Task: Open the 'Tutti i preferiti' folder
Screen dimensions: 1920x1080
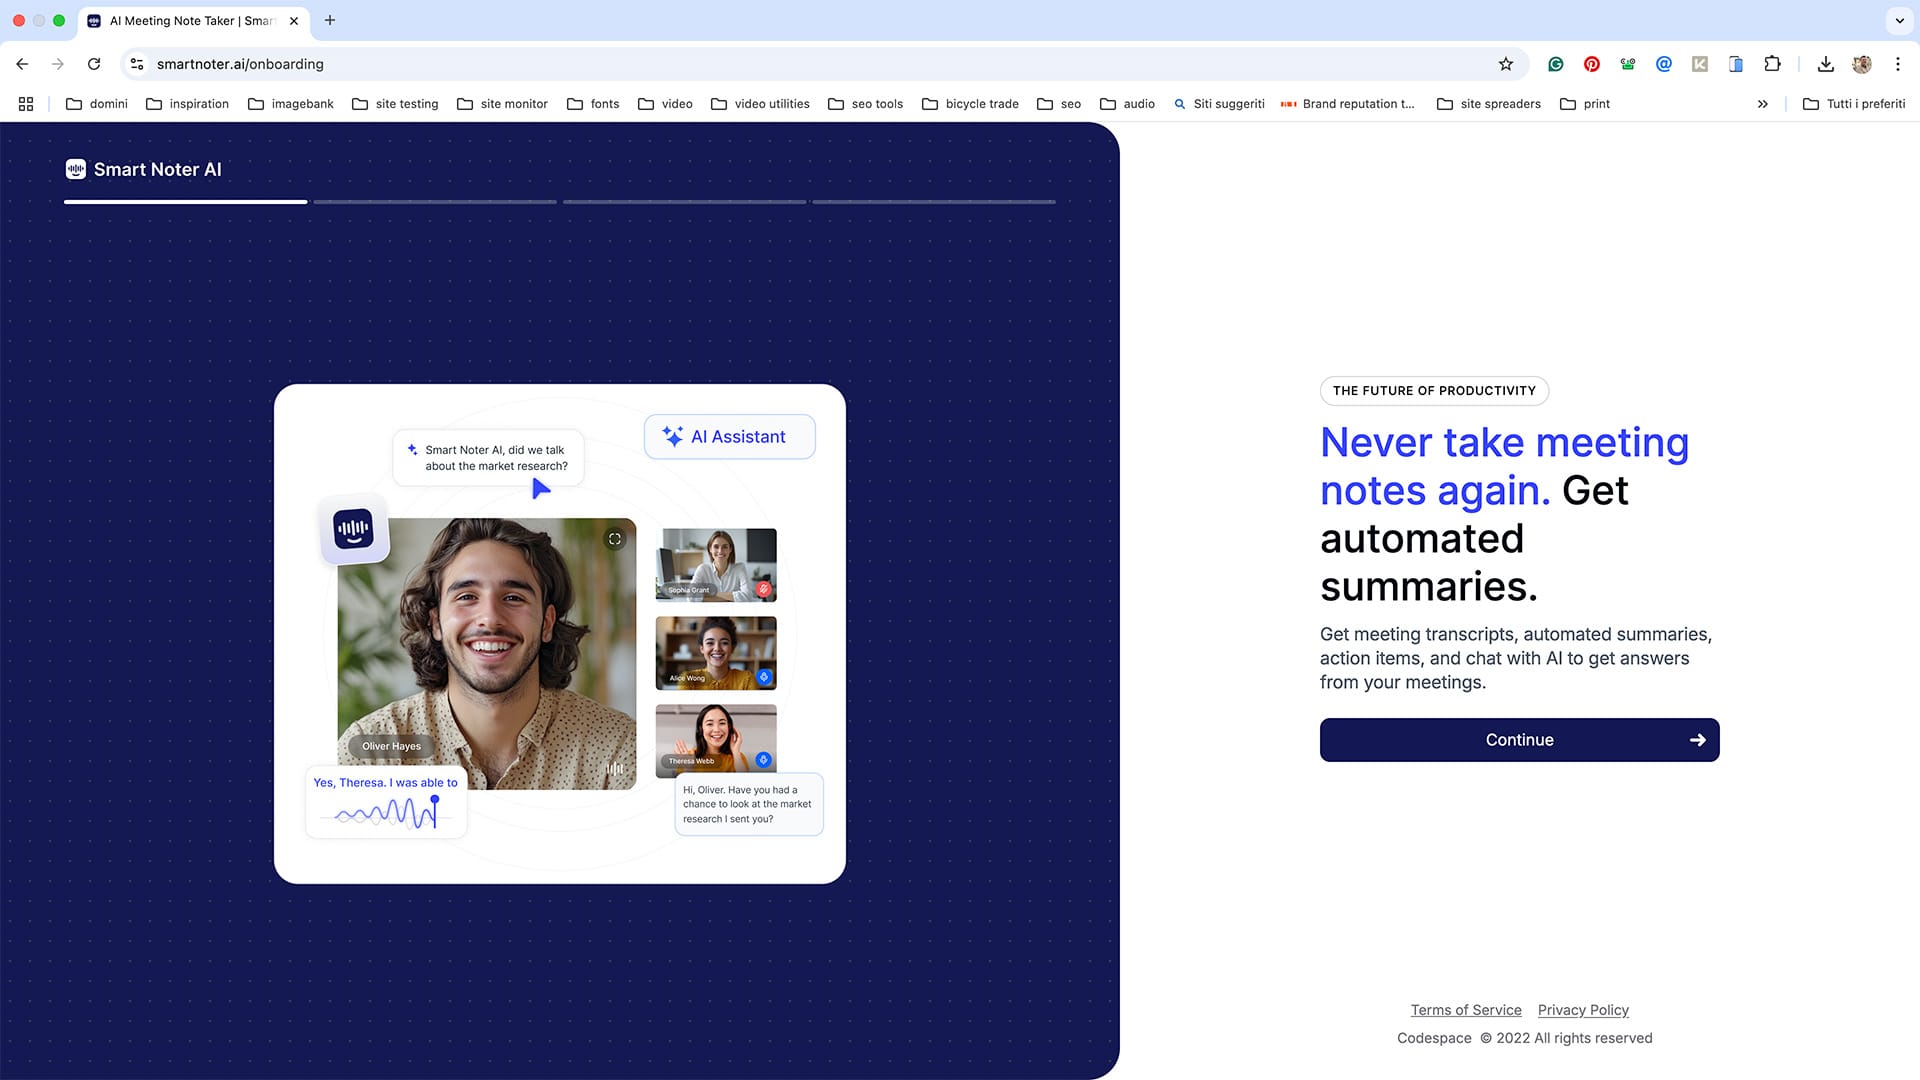Action: tap(1852, 103)
